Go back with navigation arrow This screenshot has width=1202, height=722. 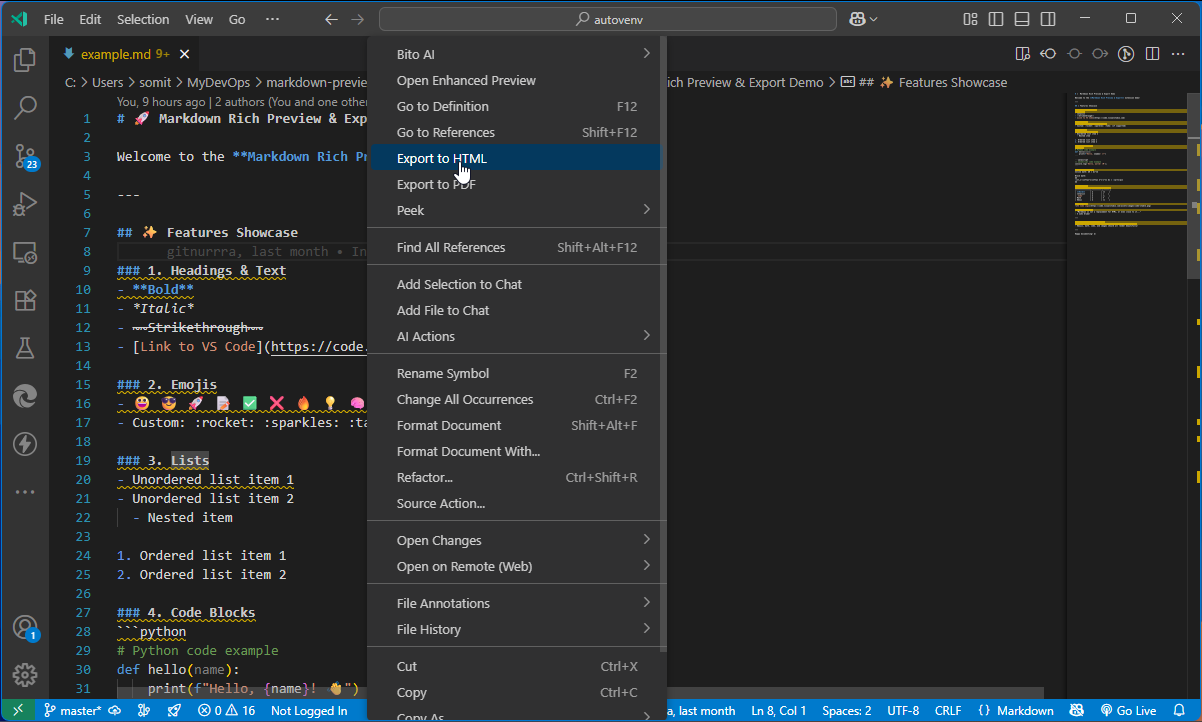tap(332, 19)
